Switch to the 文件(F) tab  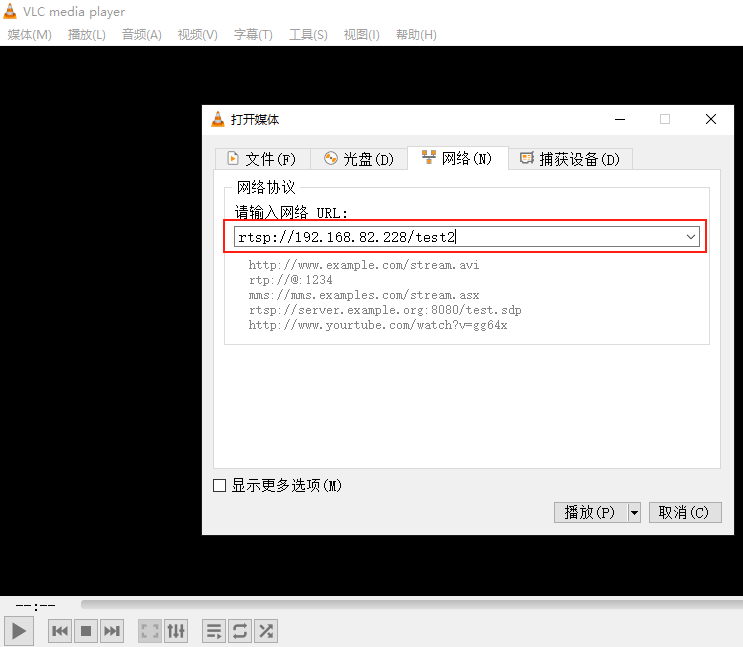pos(263,159)
